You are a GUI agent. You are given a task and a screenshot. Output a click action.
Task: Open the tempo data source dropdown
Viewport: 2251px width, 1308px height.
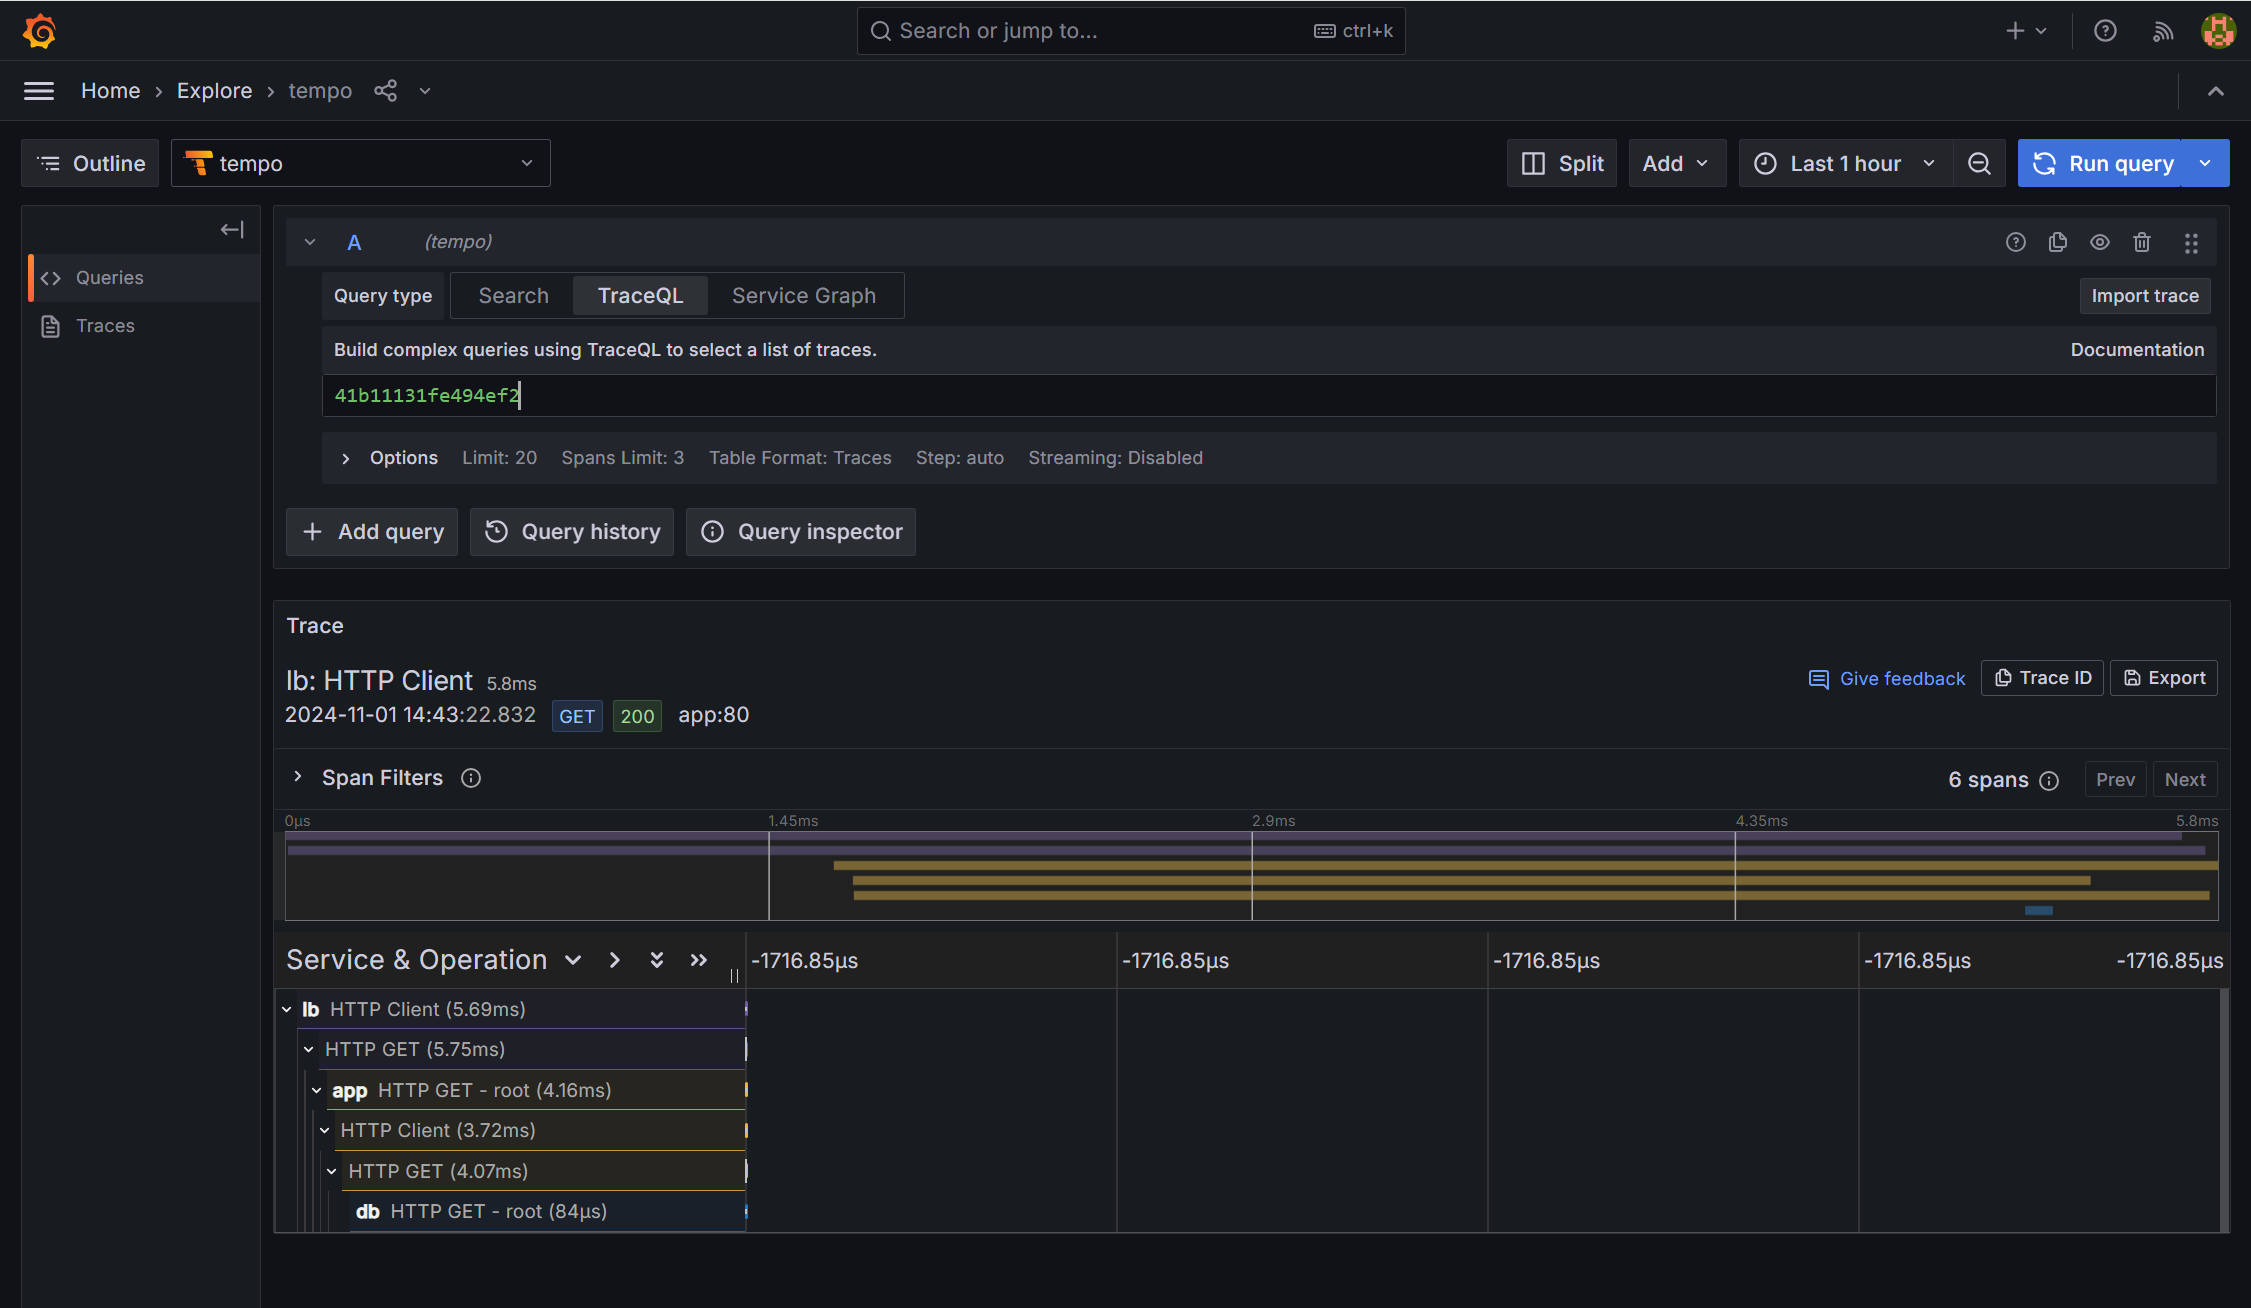coord(360,163)
